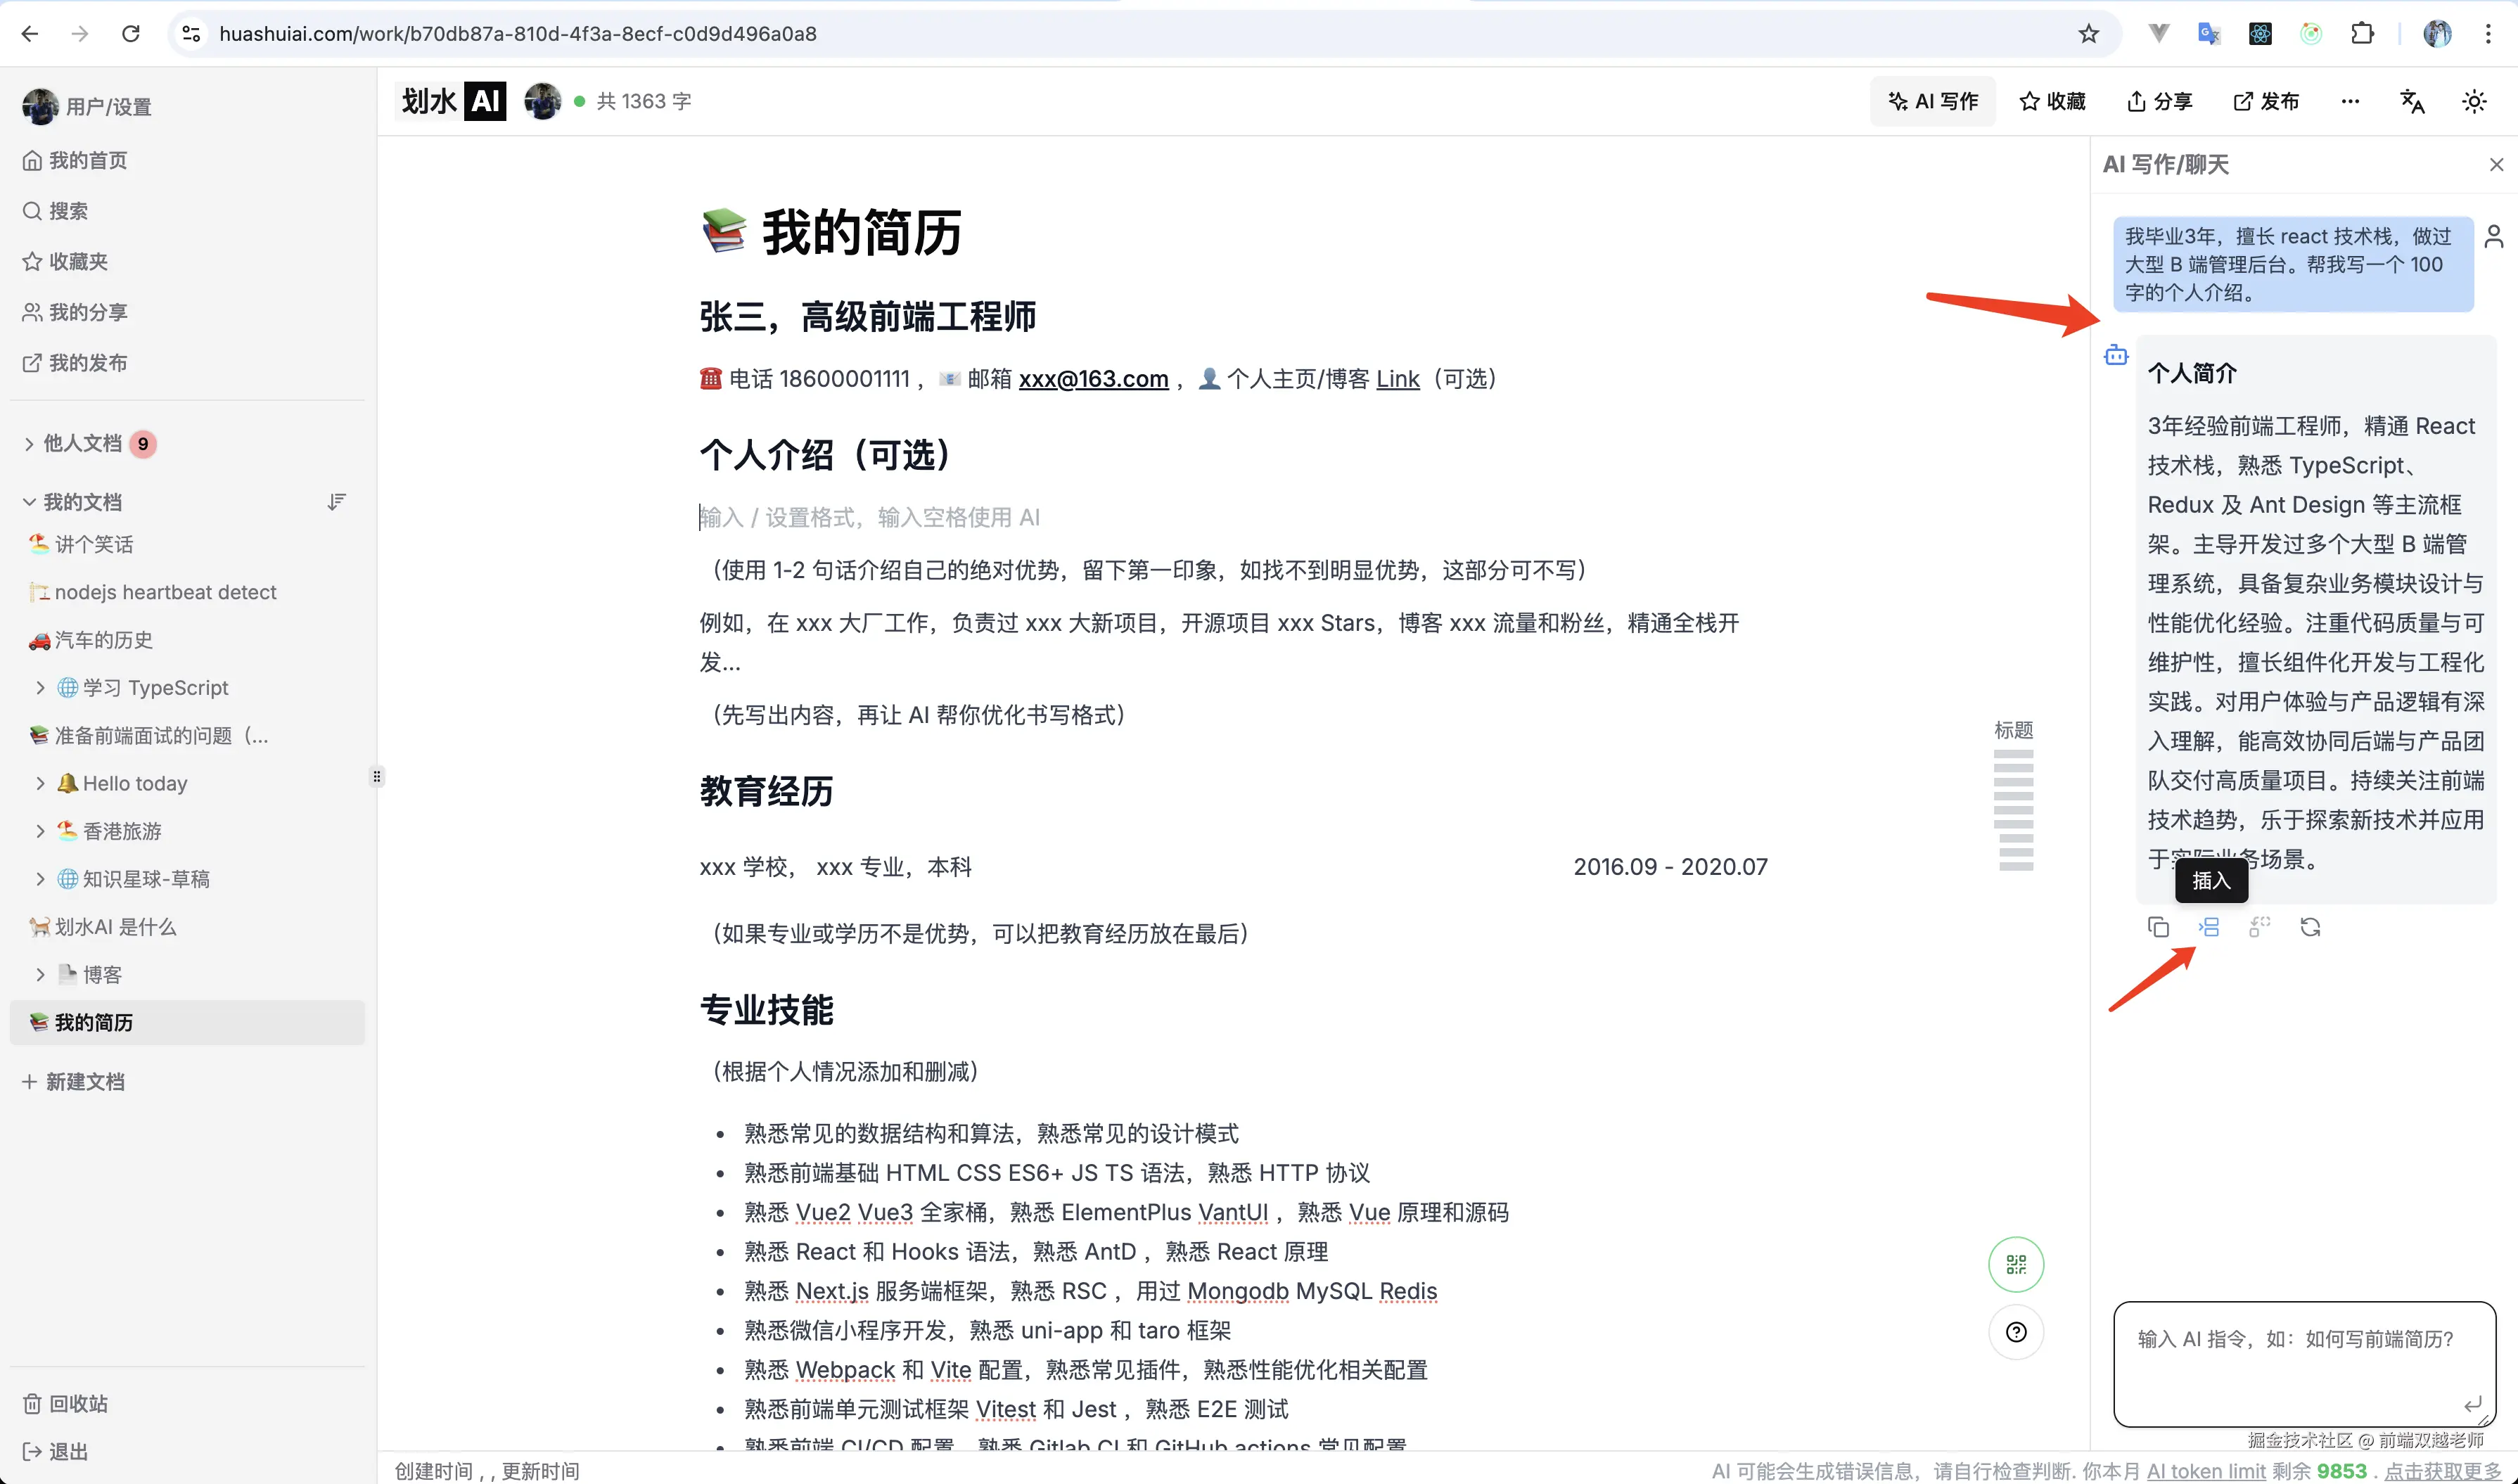
Task: Click the sort icon next to 我的文档
Action: click(x=337, y=501)
